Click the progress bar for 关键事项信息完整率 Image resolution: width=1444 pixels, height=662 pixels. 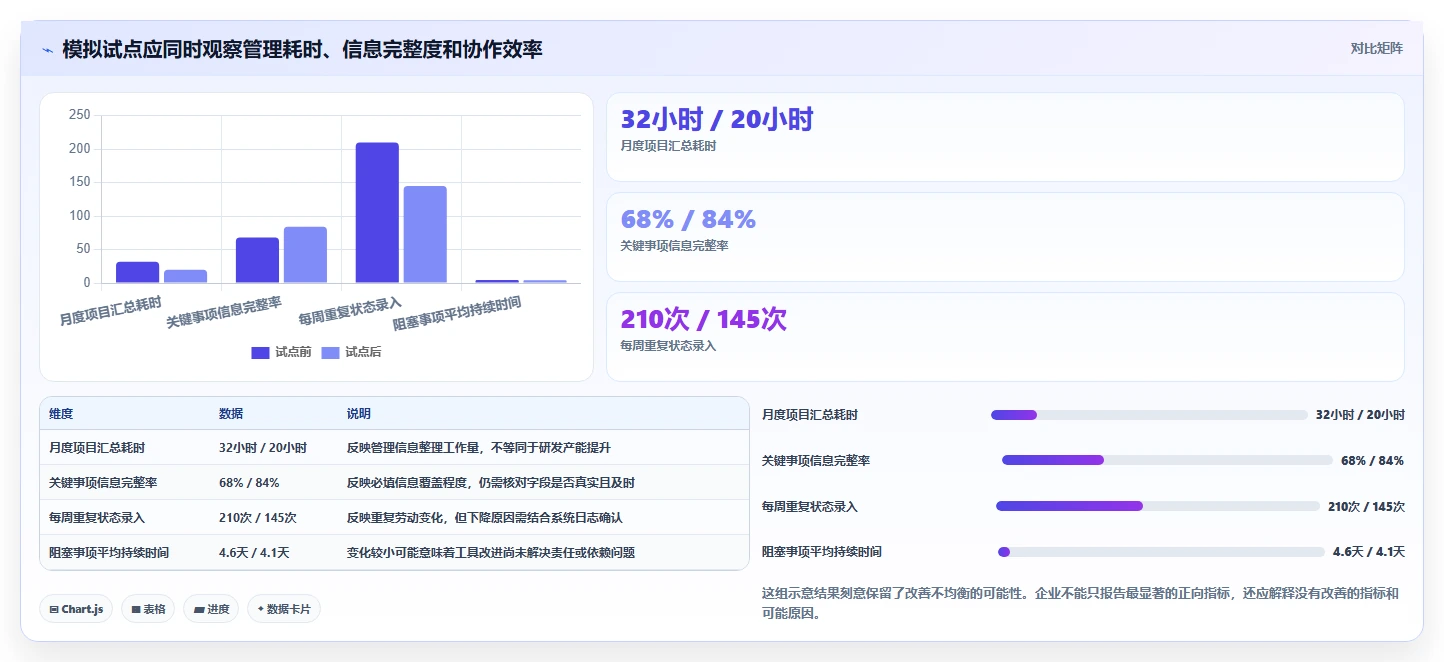(1167, 460)
